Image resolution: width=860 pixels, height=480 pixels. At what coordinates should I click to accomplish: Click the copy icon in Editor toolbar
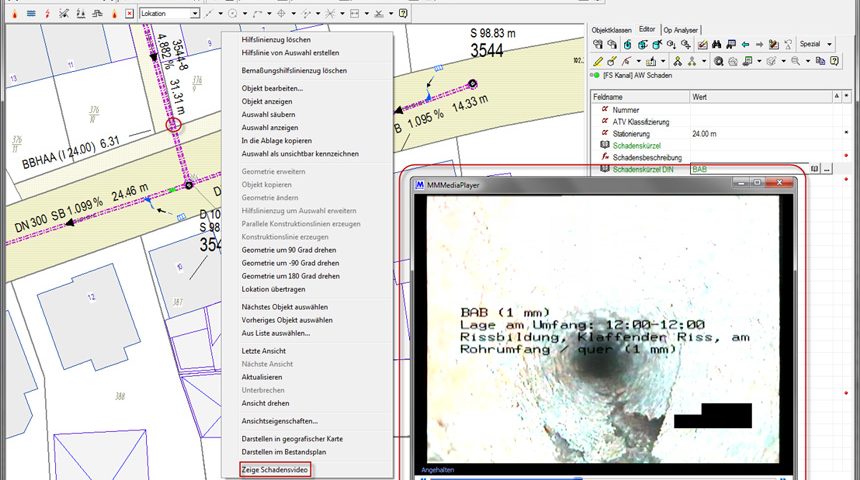[x=819, y=62]
